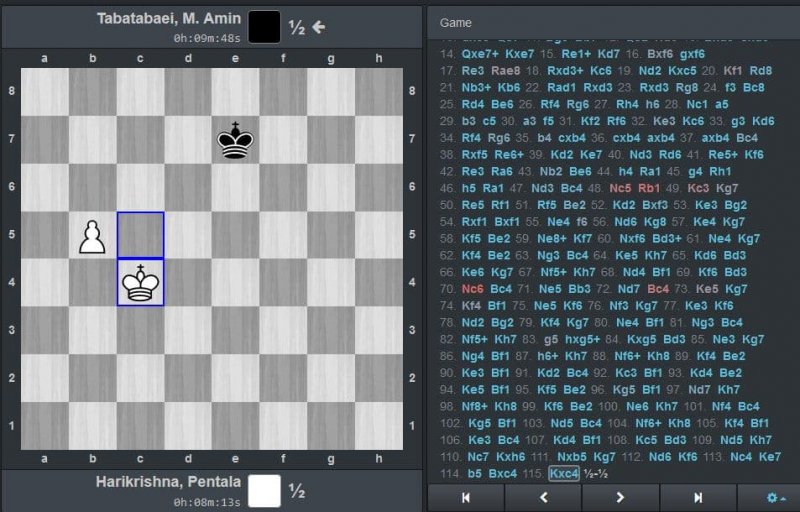Viewport: 800px width, 512px height.
Task: Step back to the previous move
Action: coord(543,497)
